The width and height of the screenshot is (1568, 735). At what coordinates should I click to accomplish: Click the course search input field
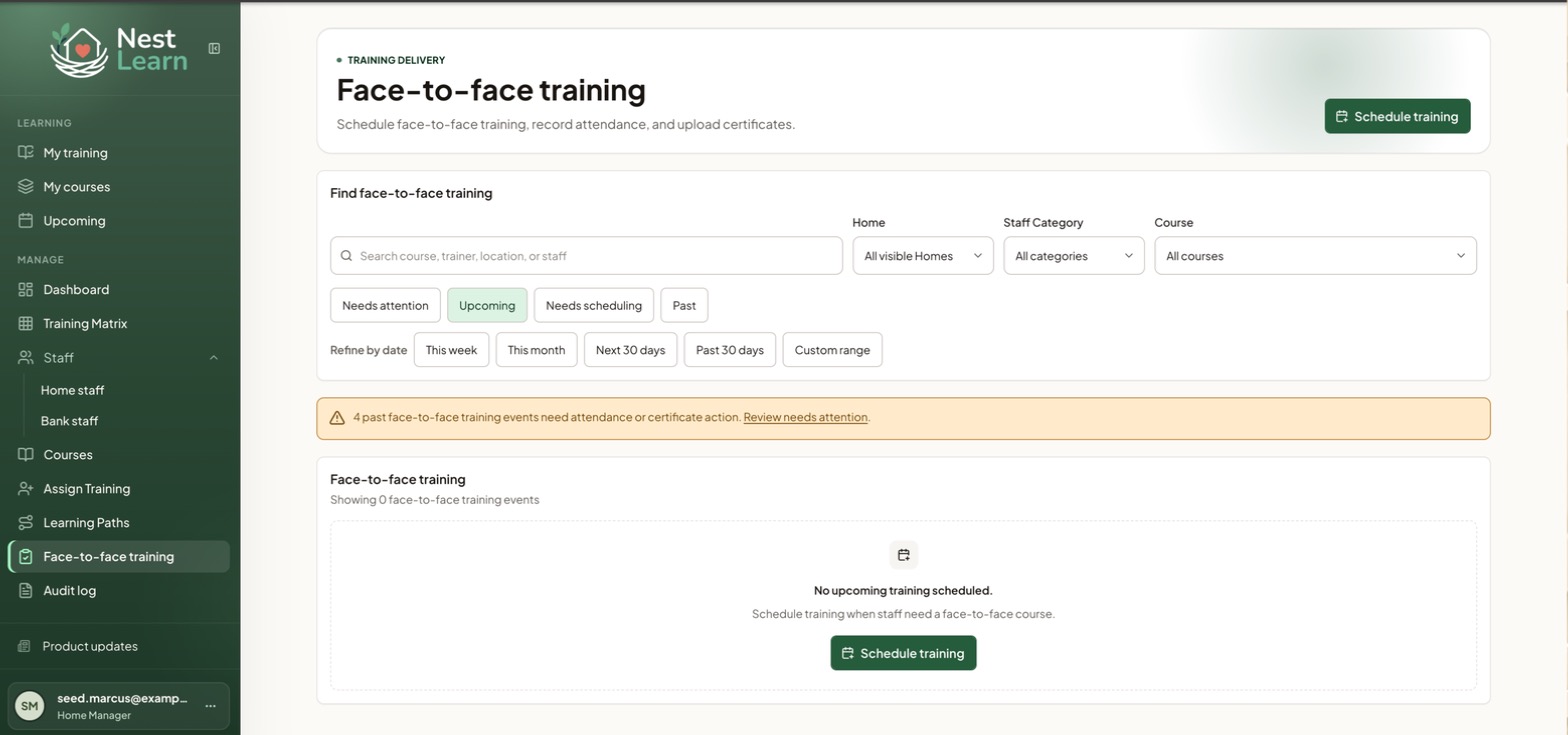pos(586,256)
